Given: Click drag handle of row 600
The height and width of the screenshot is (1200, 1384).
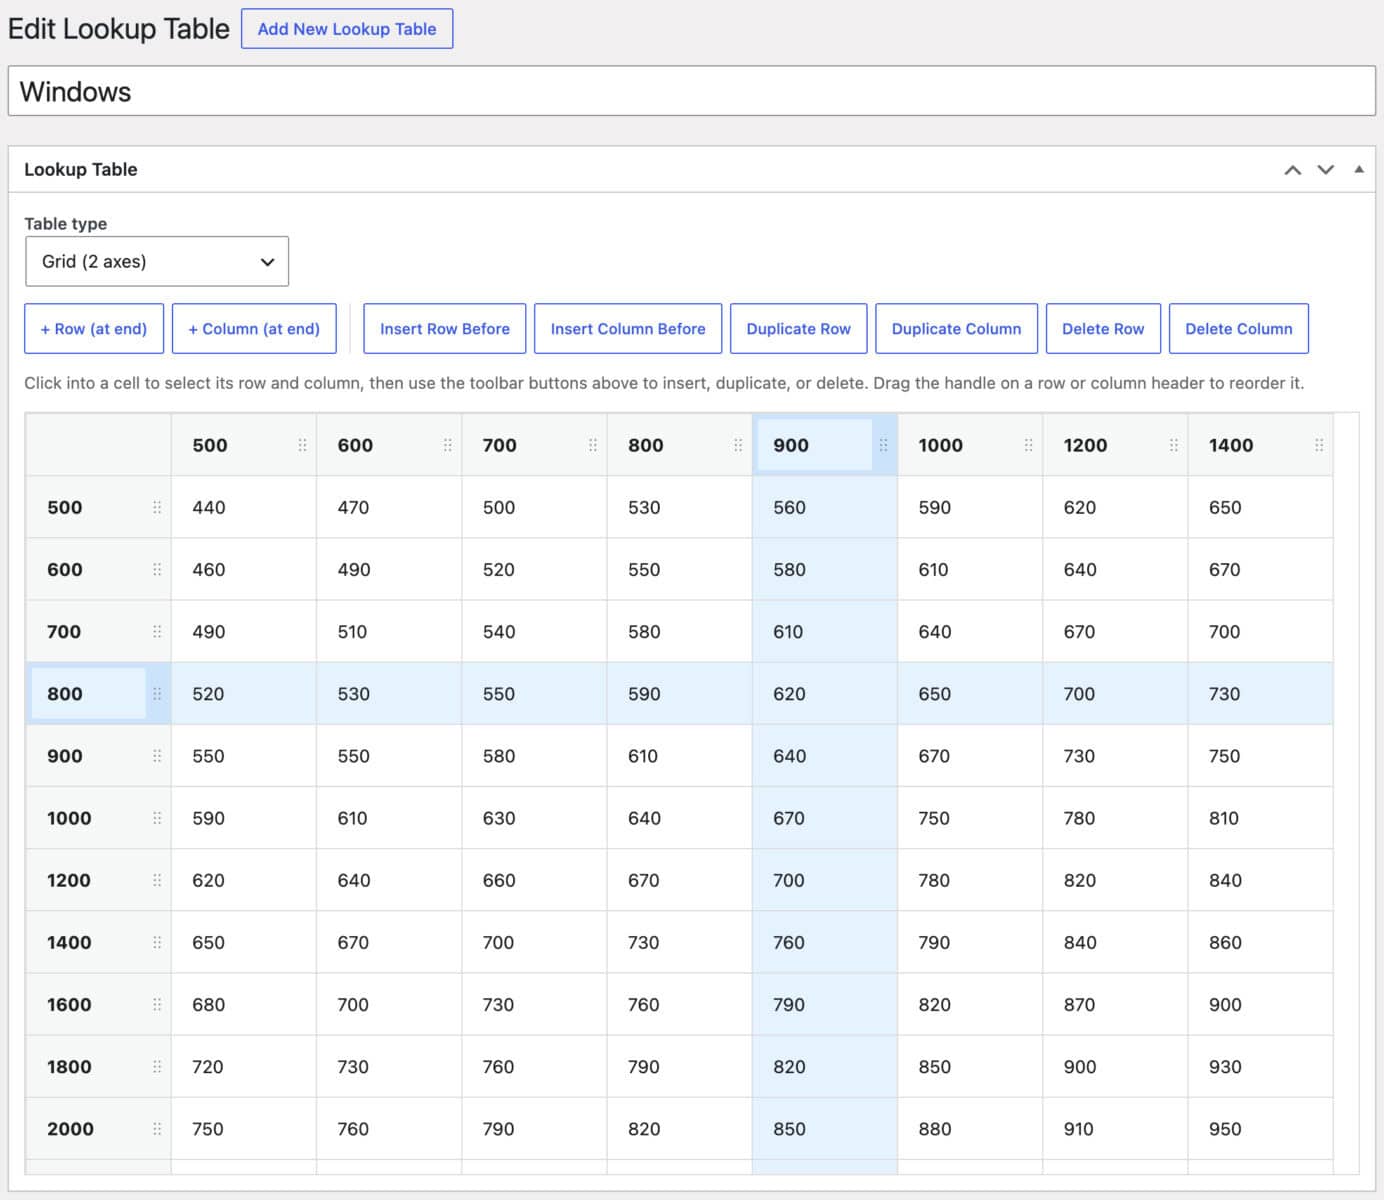Looking at the screenshot, I should click(x=157, y=569).
